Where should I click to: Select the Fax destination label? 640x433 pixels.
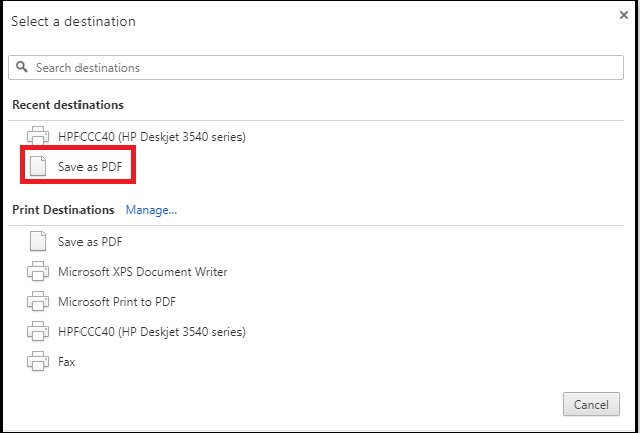[67, 362]
